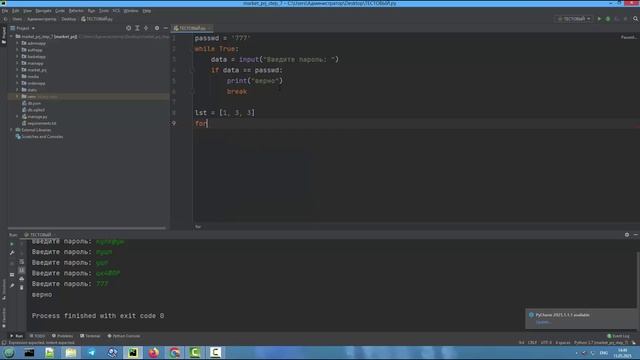The height and width of the screenshot is (360, 640).
Task: Expand the adminapp folder
Action: [x=18, y=43]
